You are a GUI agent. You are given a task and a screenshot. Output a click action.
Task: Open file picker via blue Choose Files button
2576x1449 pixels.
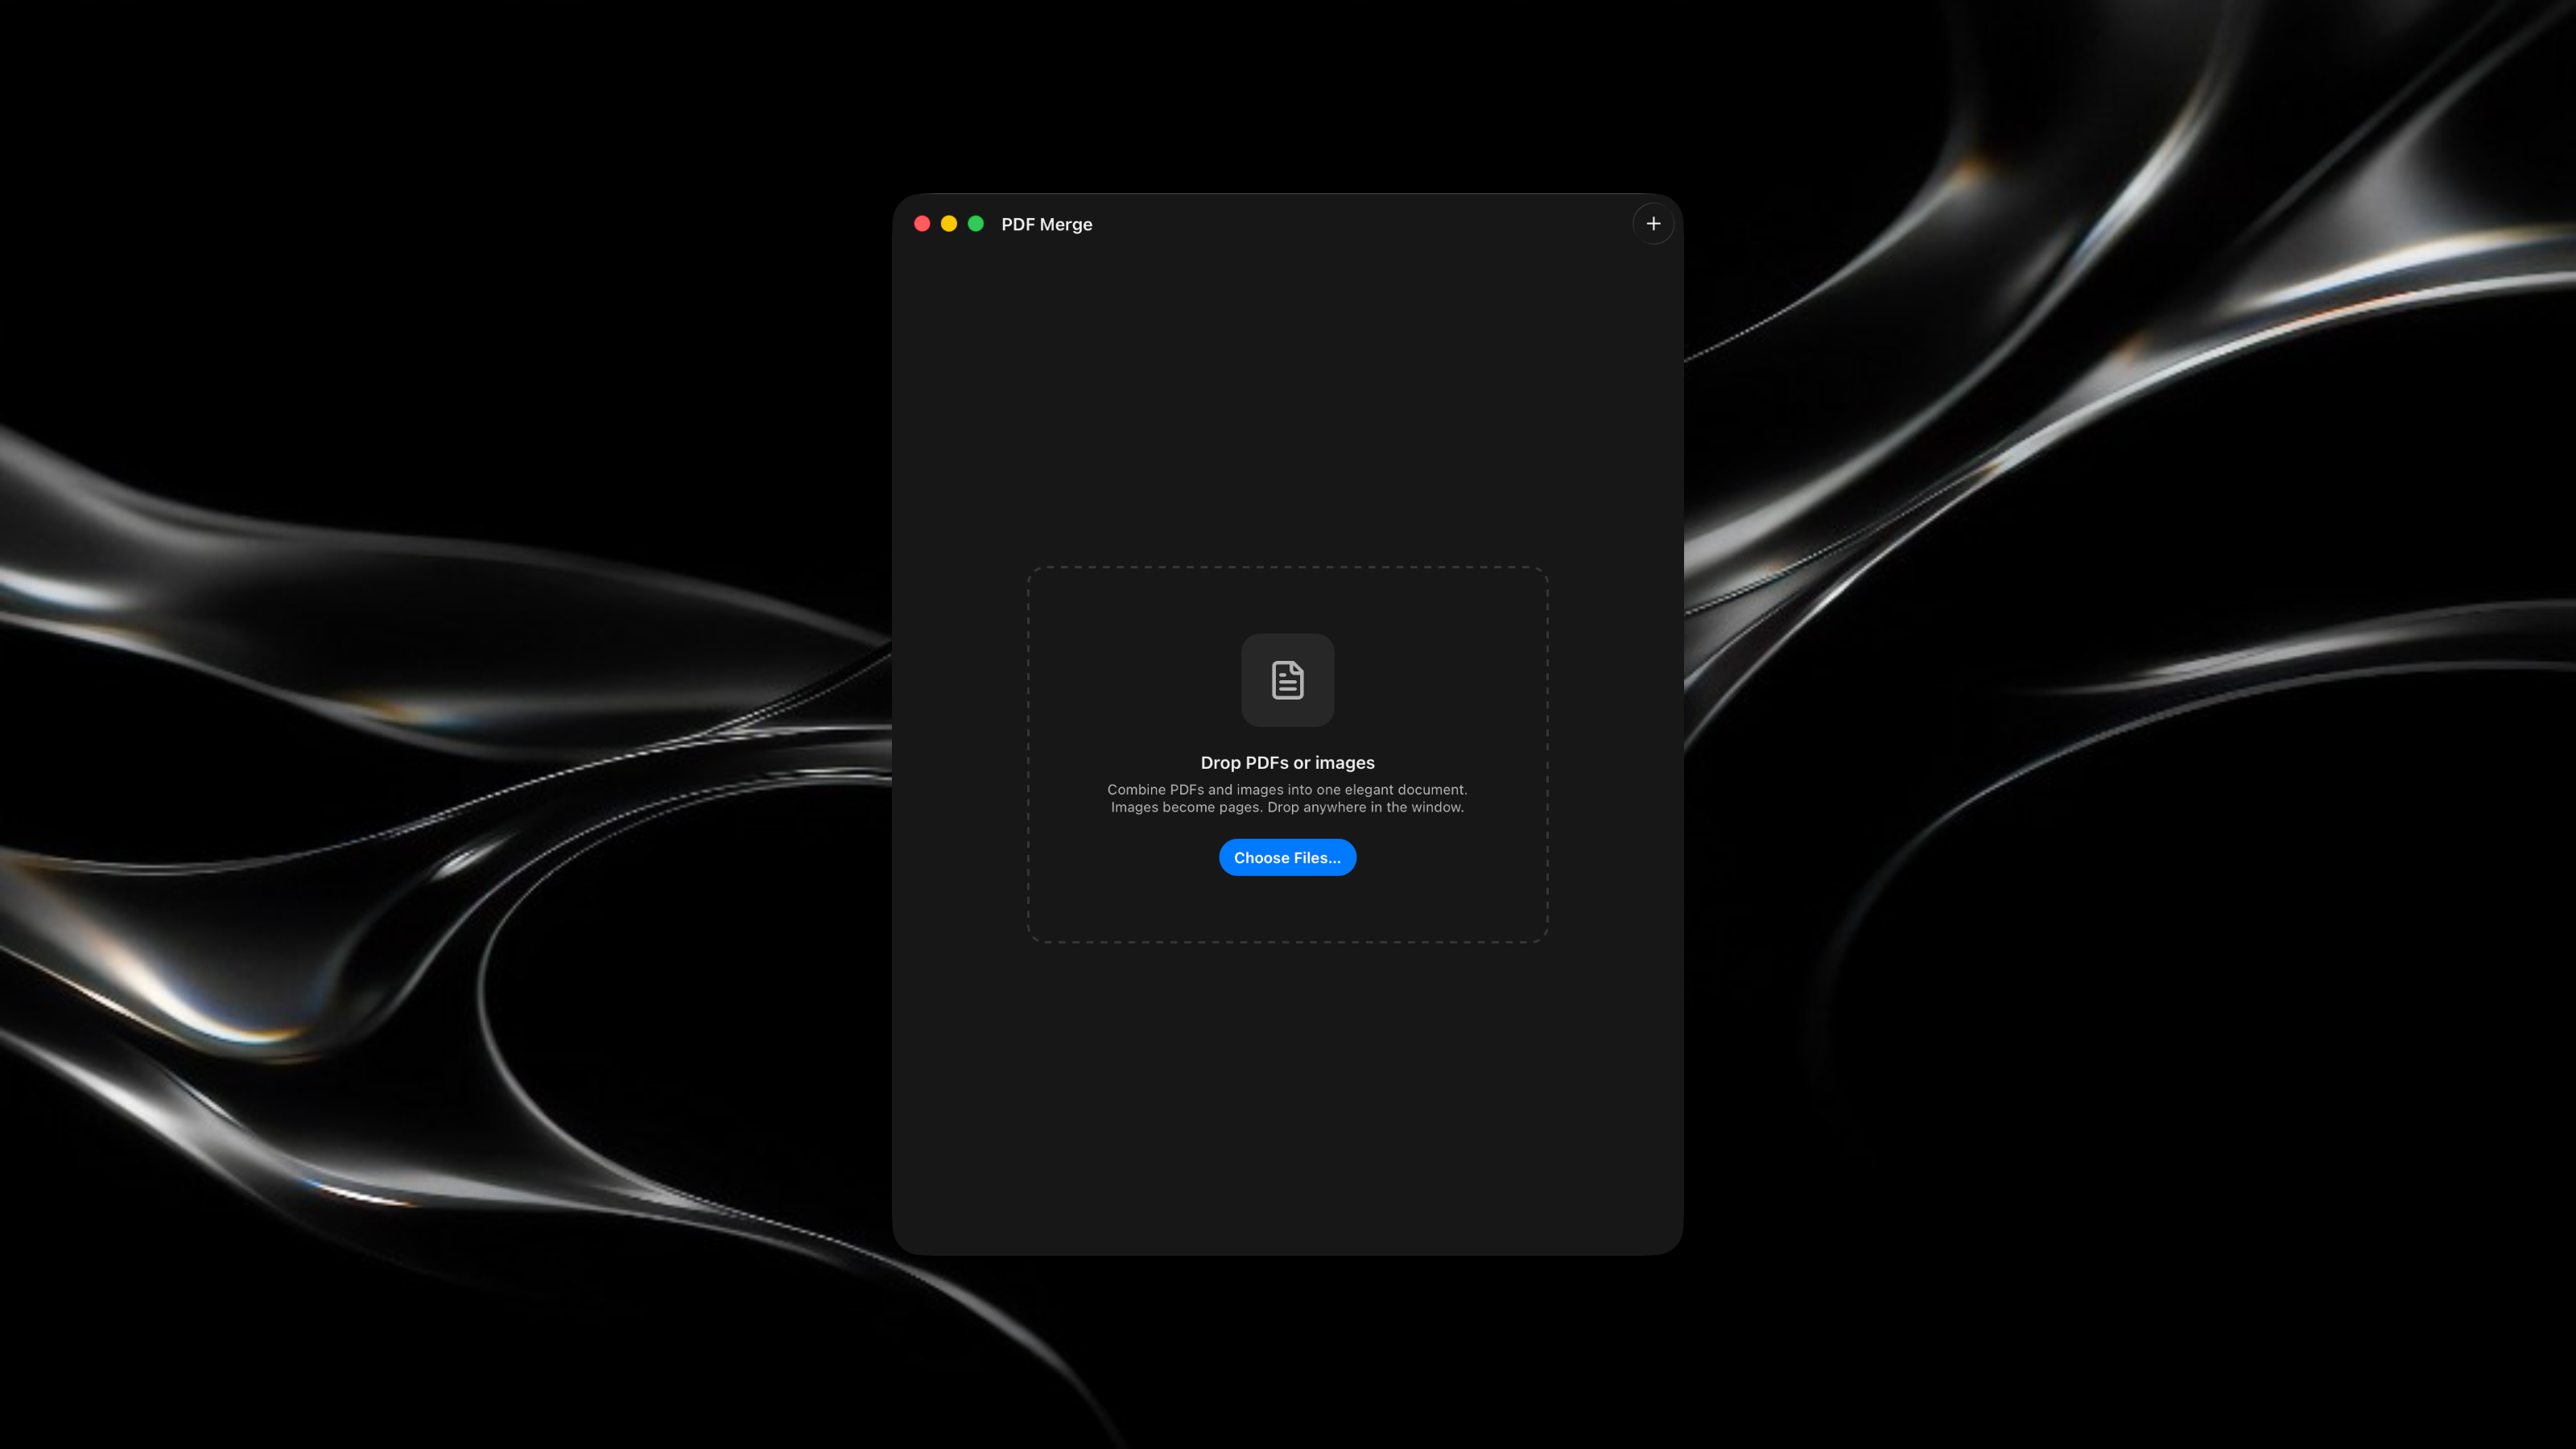point(1287,857)
